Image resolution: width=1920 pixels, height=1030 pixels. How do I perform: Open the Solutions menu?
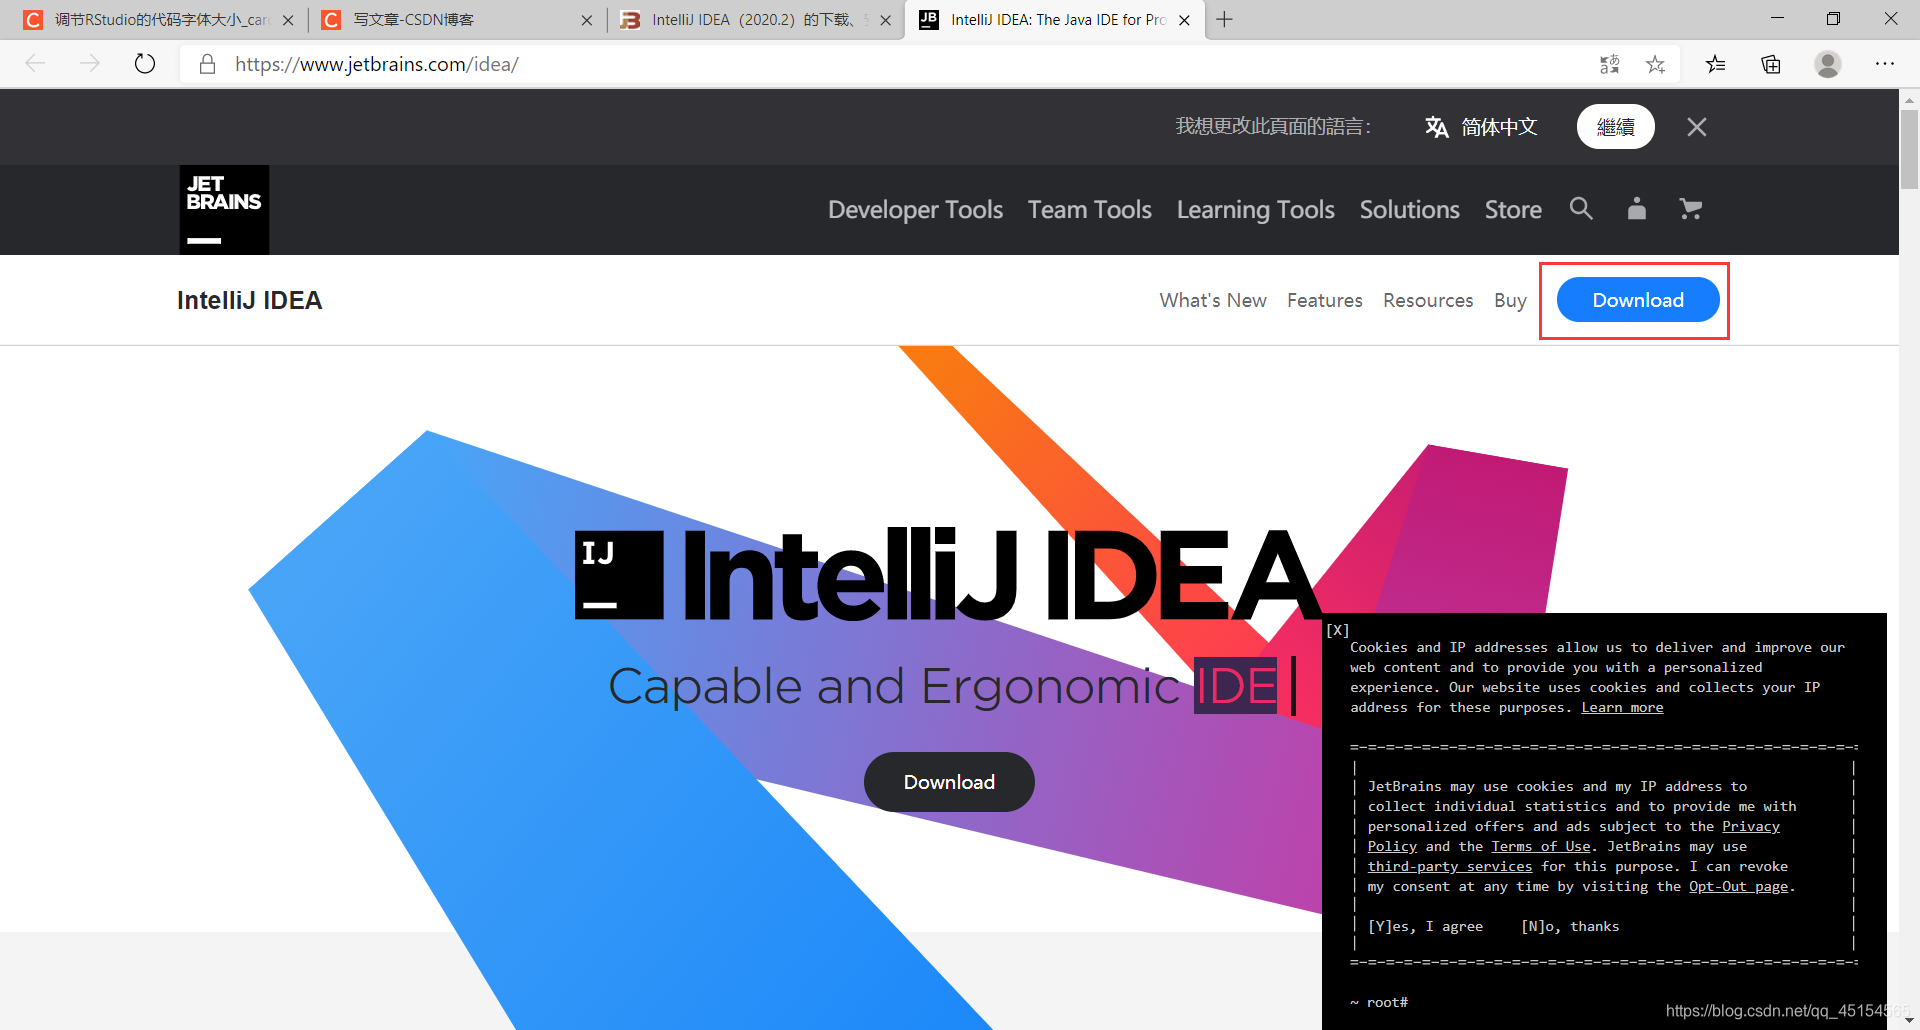click(x=1409, y=210)
